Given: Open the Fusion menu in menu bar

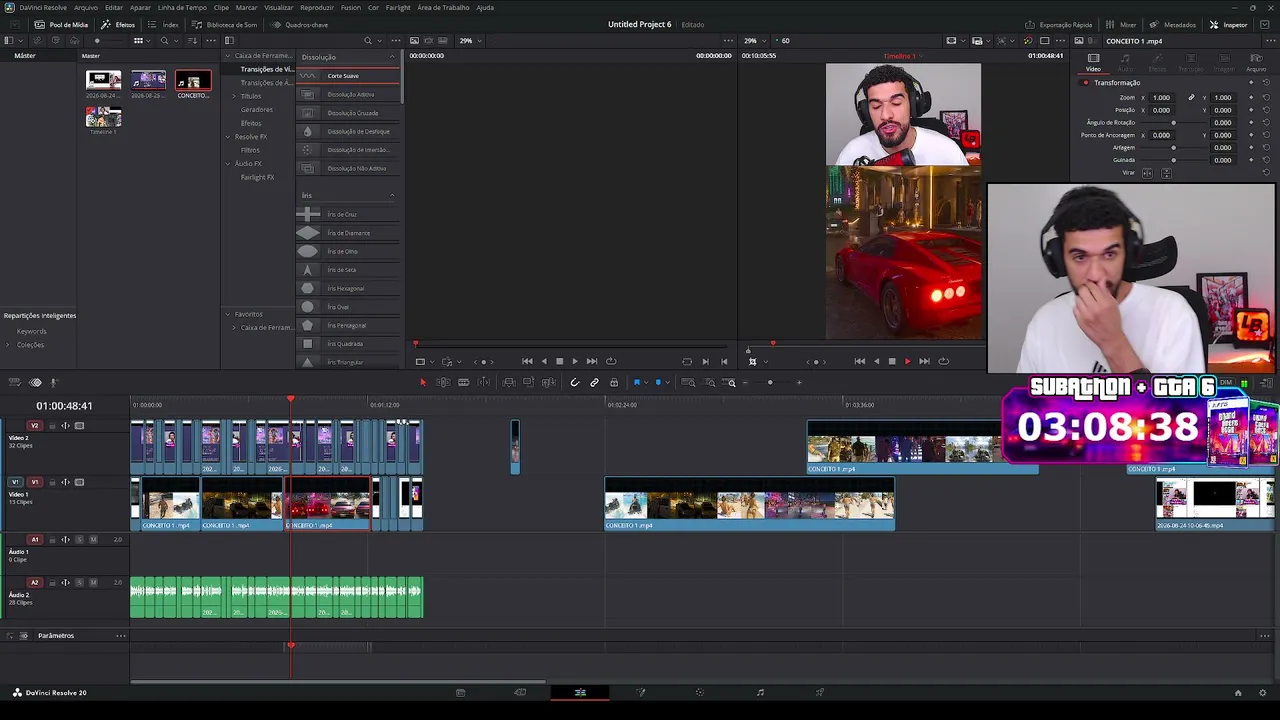Looking at the screenshot, I should pos(350,7).
